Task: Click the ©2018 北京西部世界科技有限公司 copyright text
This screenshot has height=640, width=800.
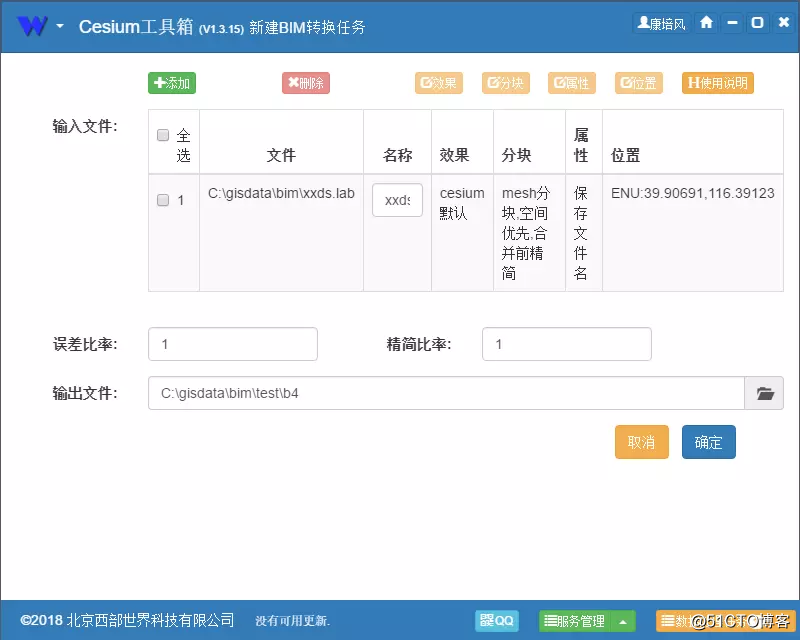Action: pos(127,620)
